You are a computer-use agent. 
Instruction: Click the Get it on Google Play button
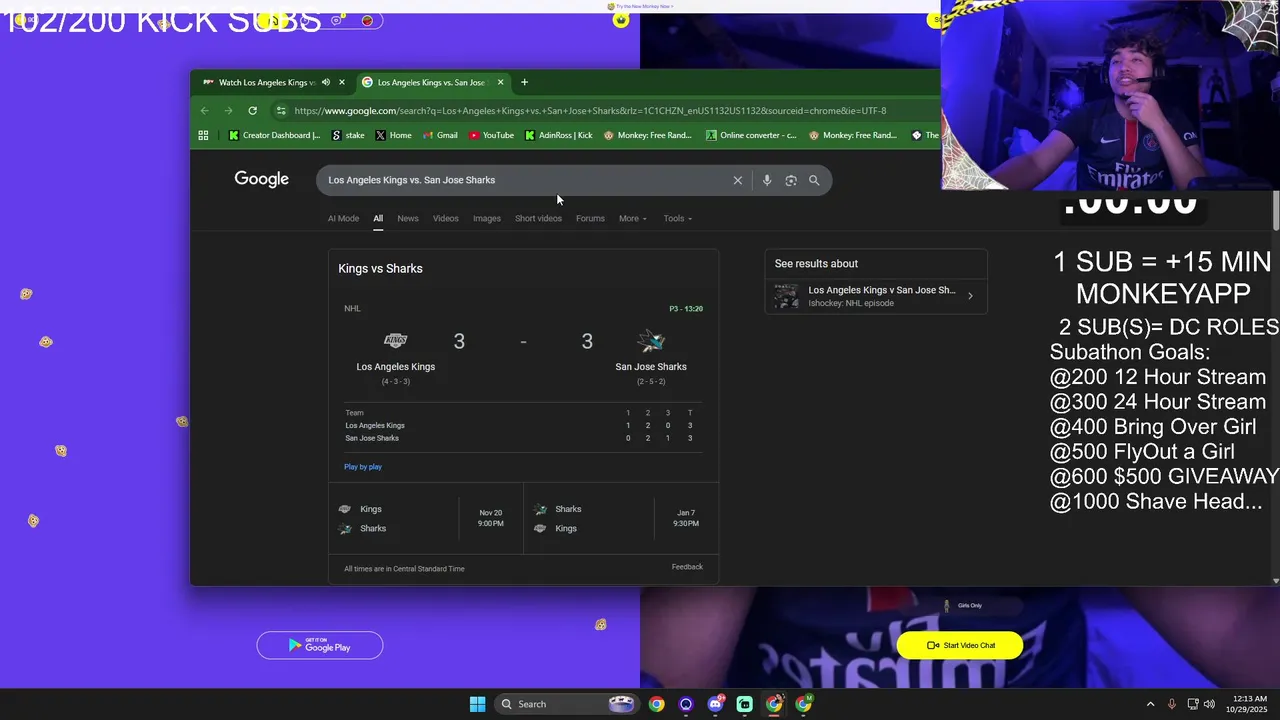pyautogui.click(x=320, y=645)
